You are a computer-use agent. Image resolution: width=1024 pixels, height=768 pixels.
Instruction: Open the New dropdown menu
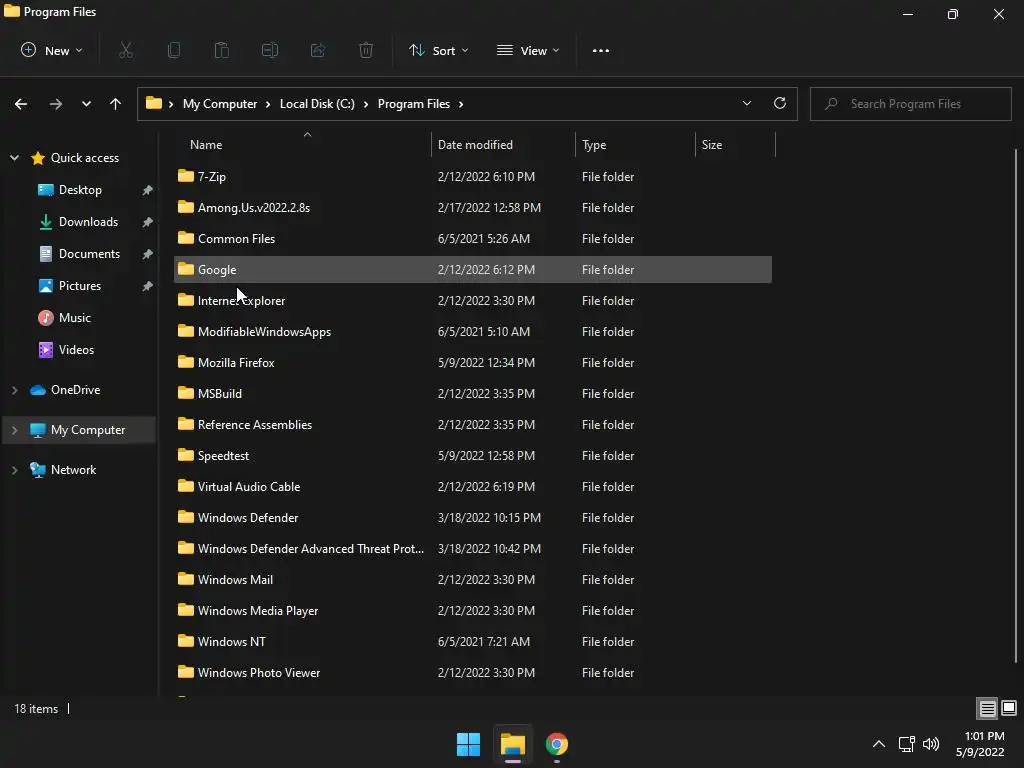point(52,50)
